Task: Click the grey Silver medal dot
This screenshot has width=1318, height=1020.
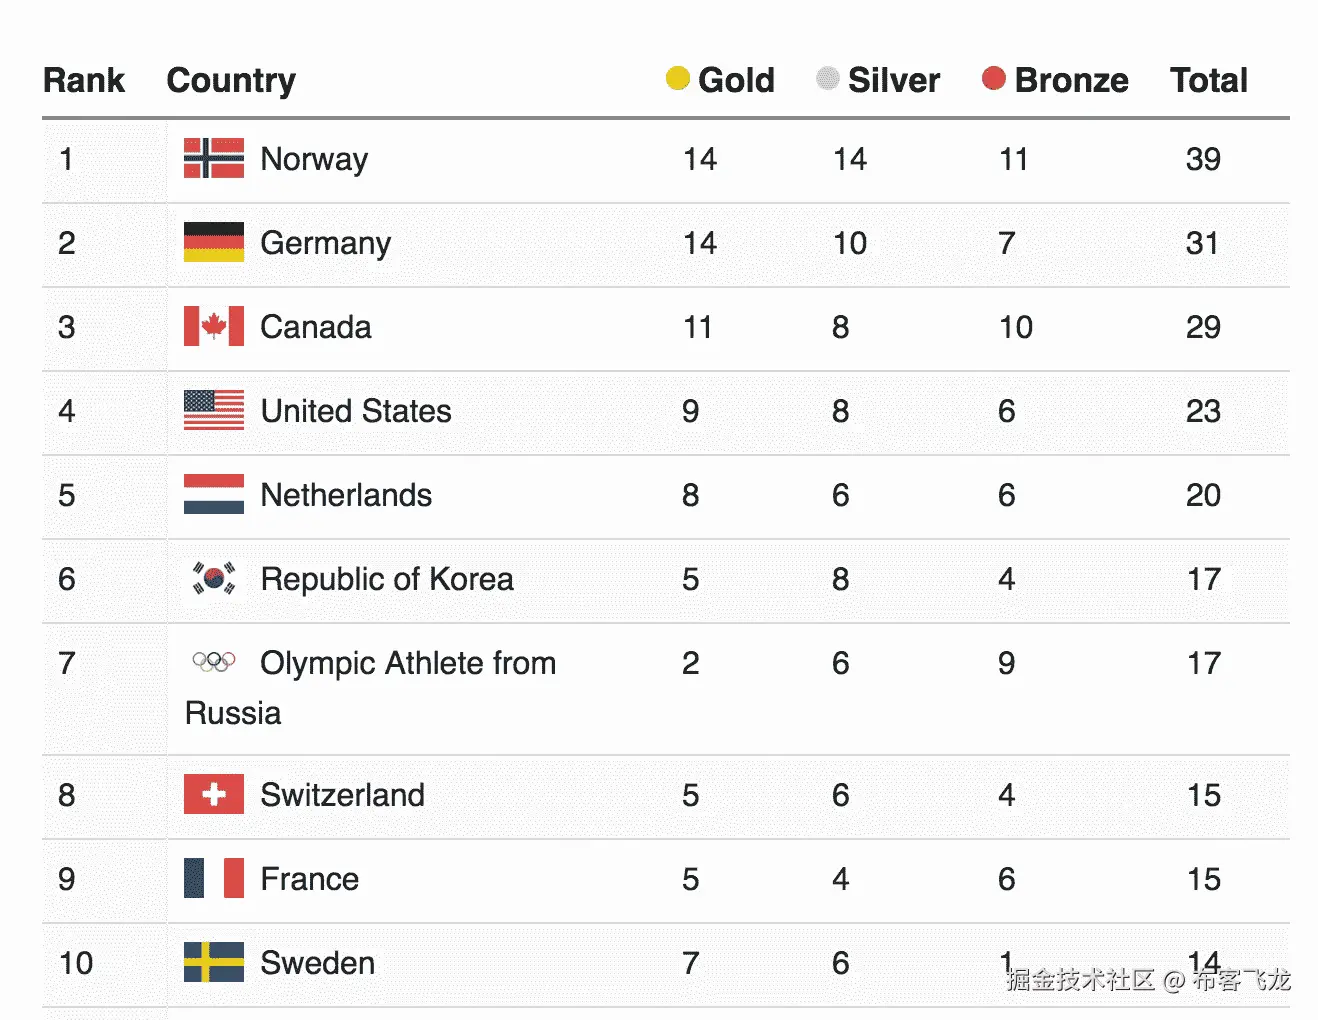Action: click(x=827, y=78)
